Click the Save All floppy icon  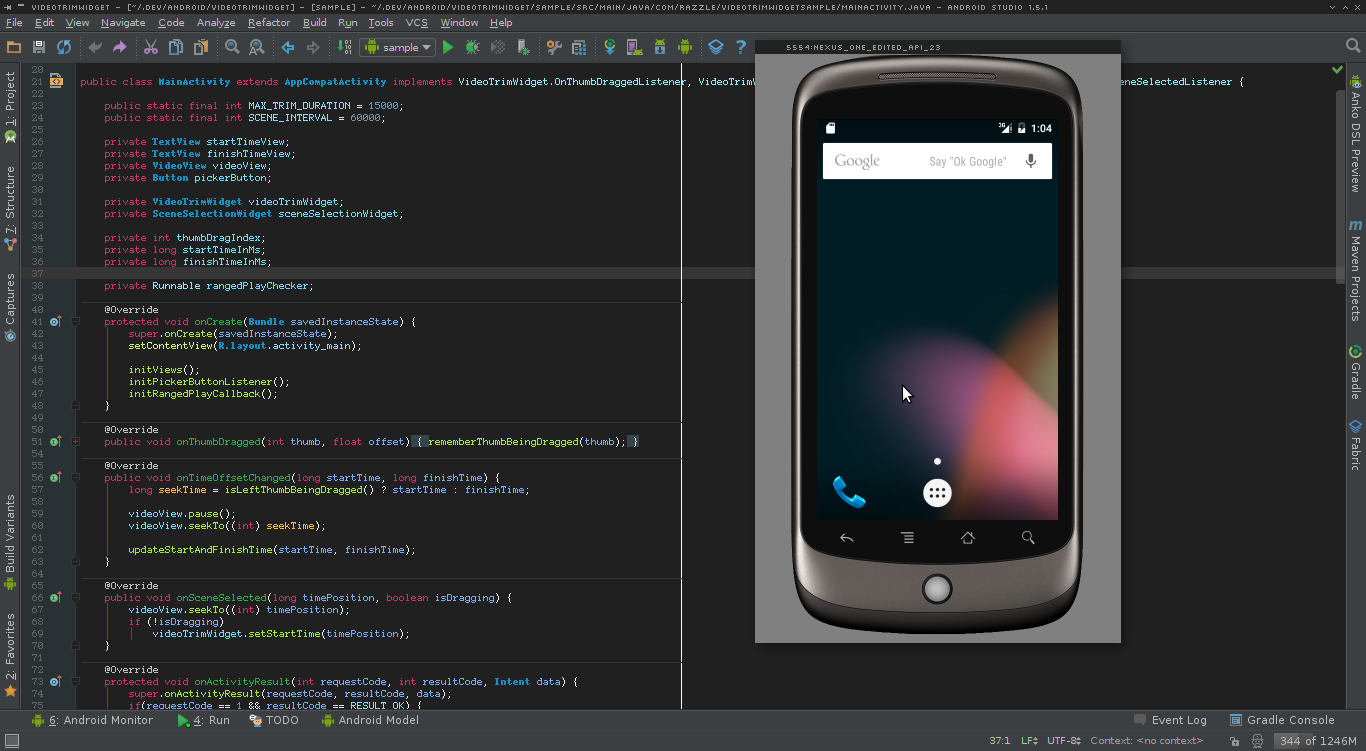pyautogui.click(x=39, y=47)
